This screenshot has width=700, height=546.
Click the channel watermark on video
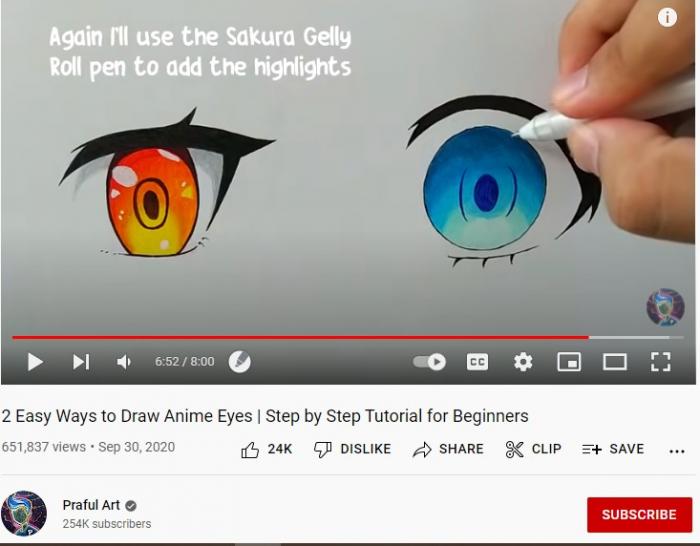pos(666,307)
